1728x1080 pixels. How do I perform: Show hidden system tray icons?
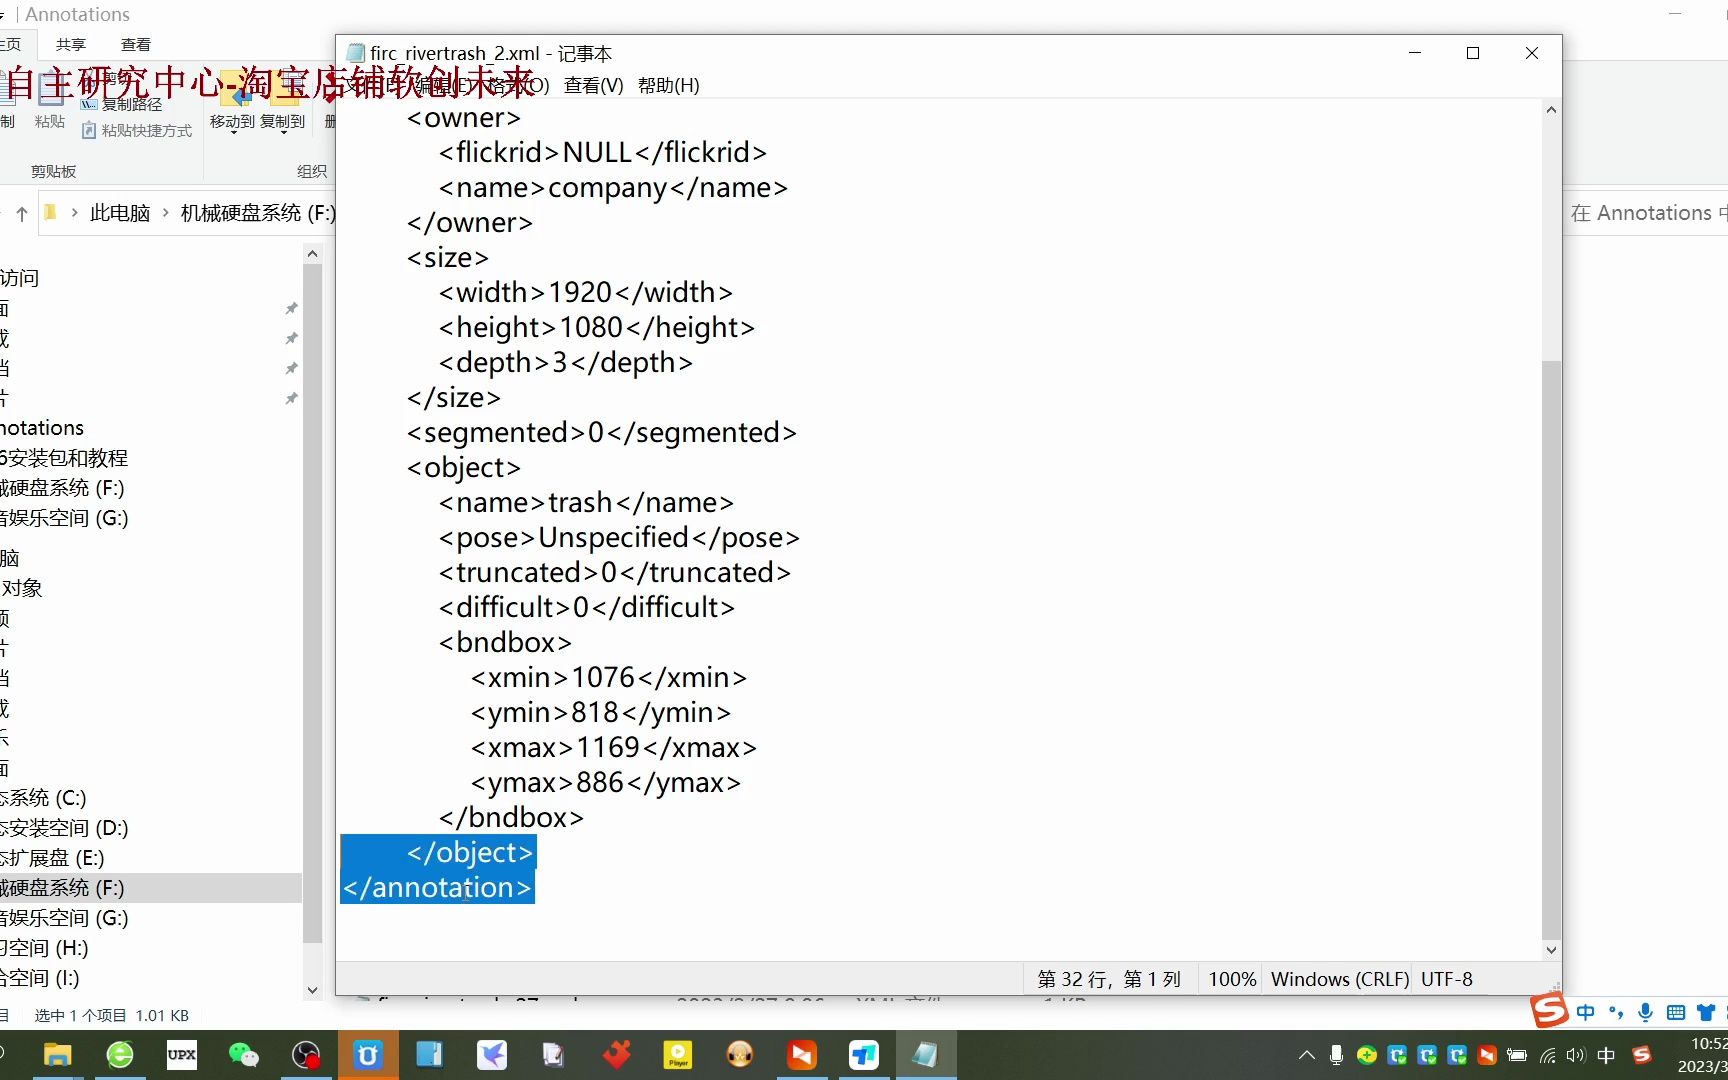(x=1307, y=1055)
